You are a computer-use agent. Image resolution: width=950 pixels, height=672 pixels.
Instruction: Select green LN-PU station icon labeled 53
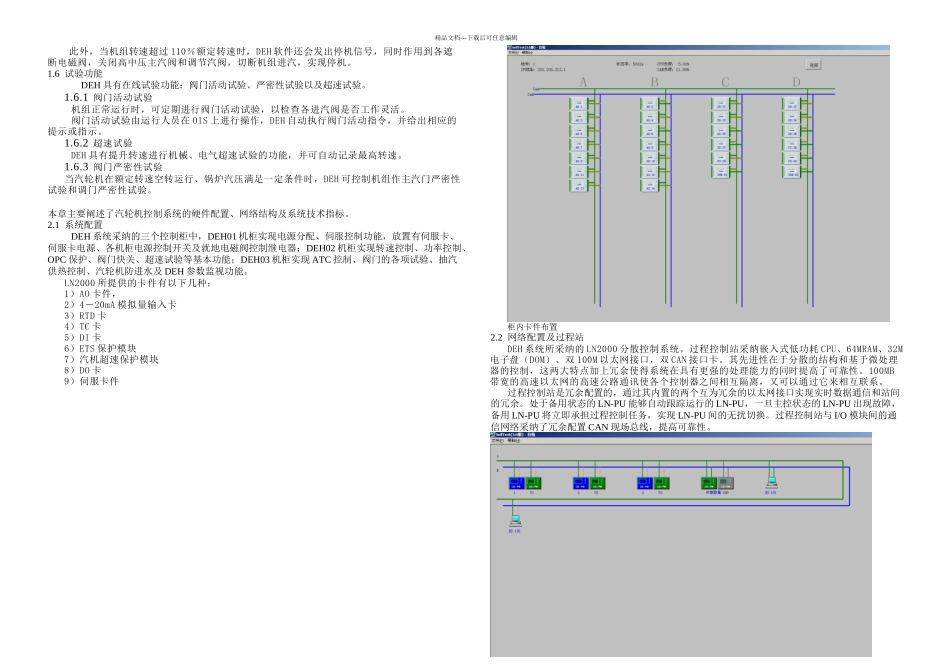[x=661, y=483]
